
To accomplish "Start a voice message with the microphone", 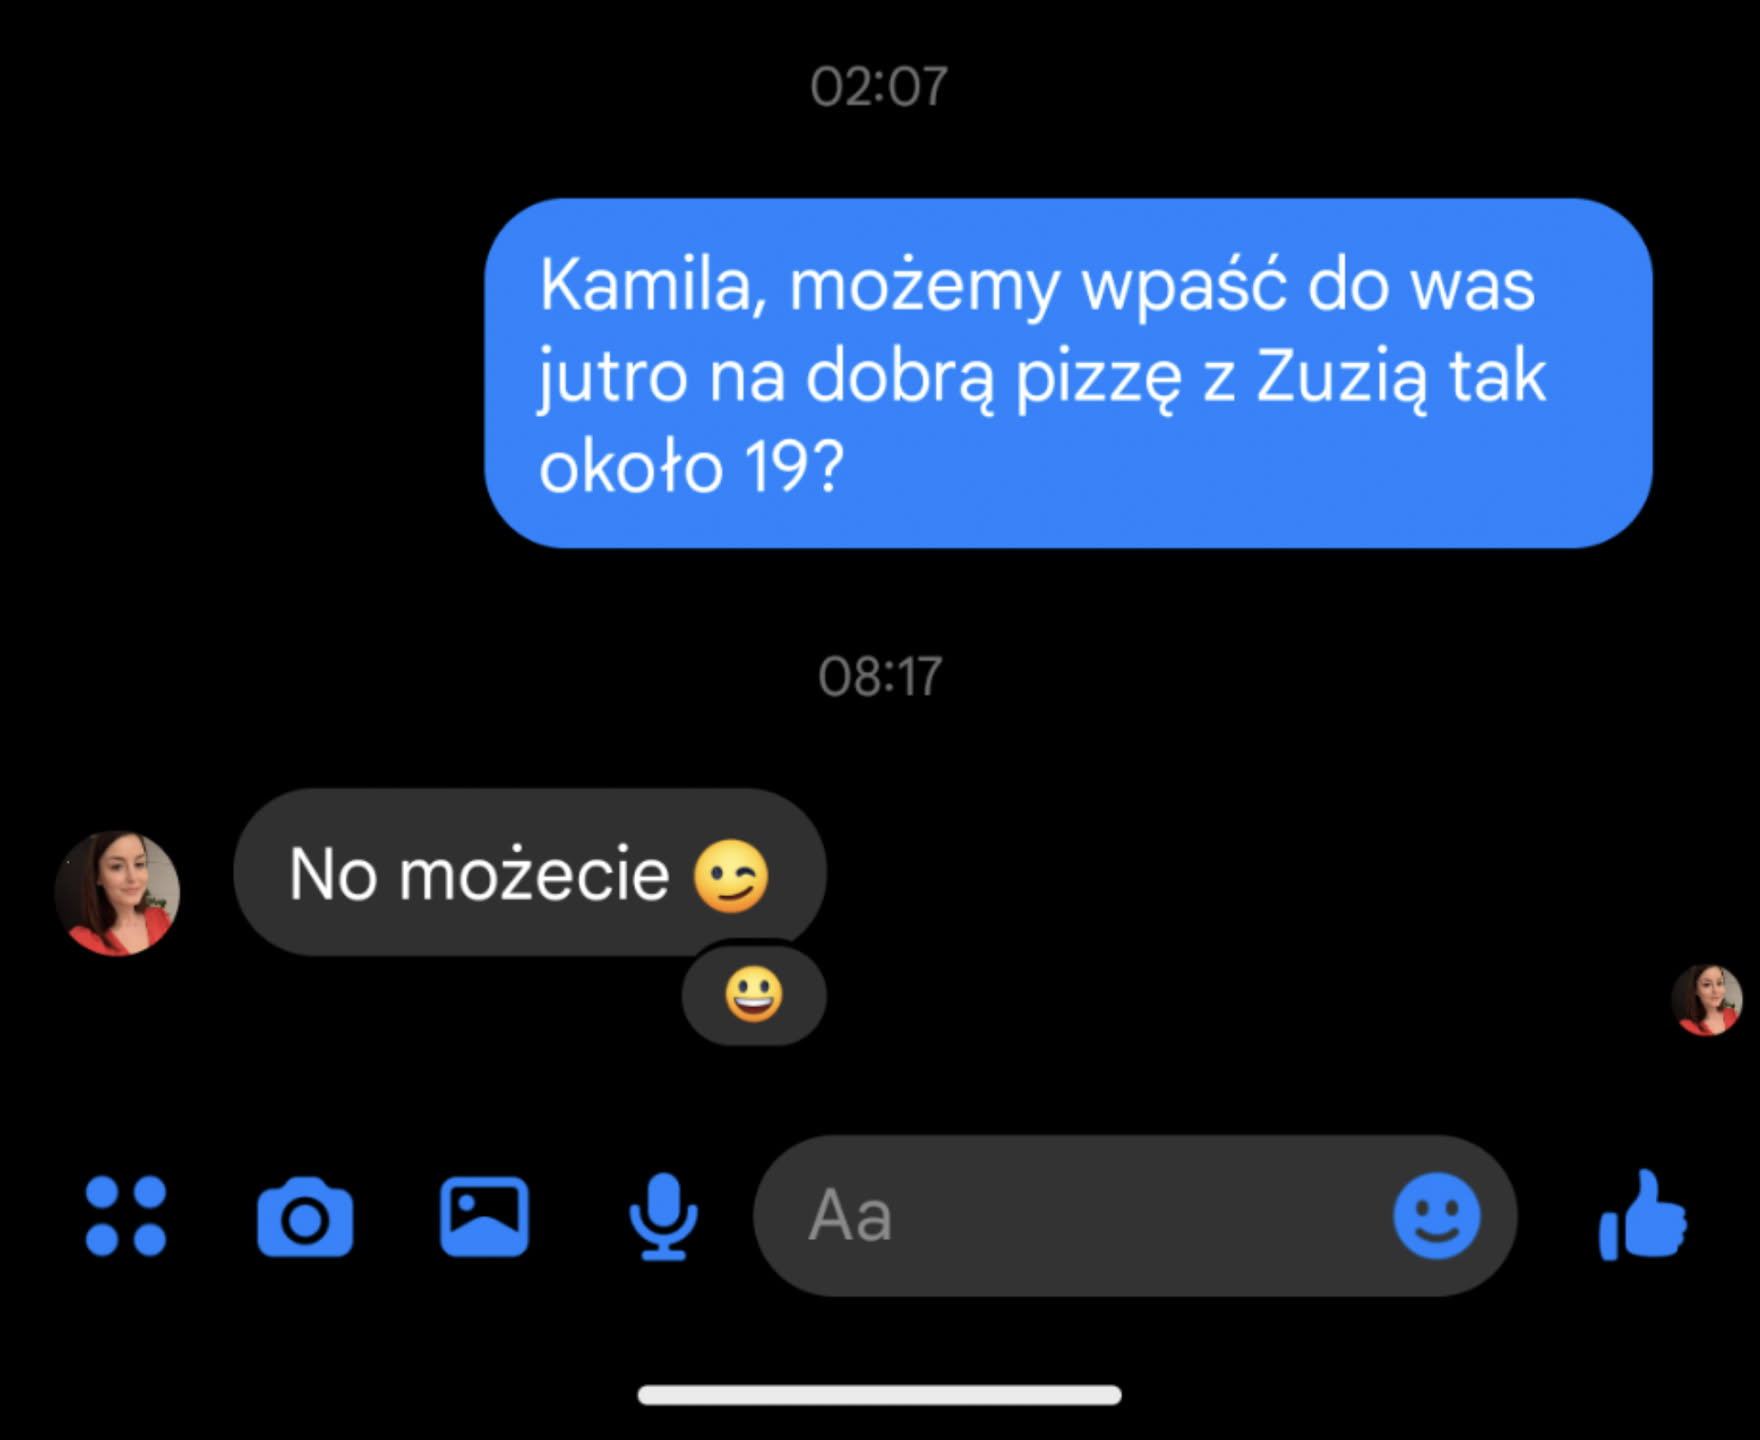I will click(x=663, y=1216).
